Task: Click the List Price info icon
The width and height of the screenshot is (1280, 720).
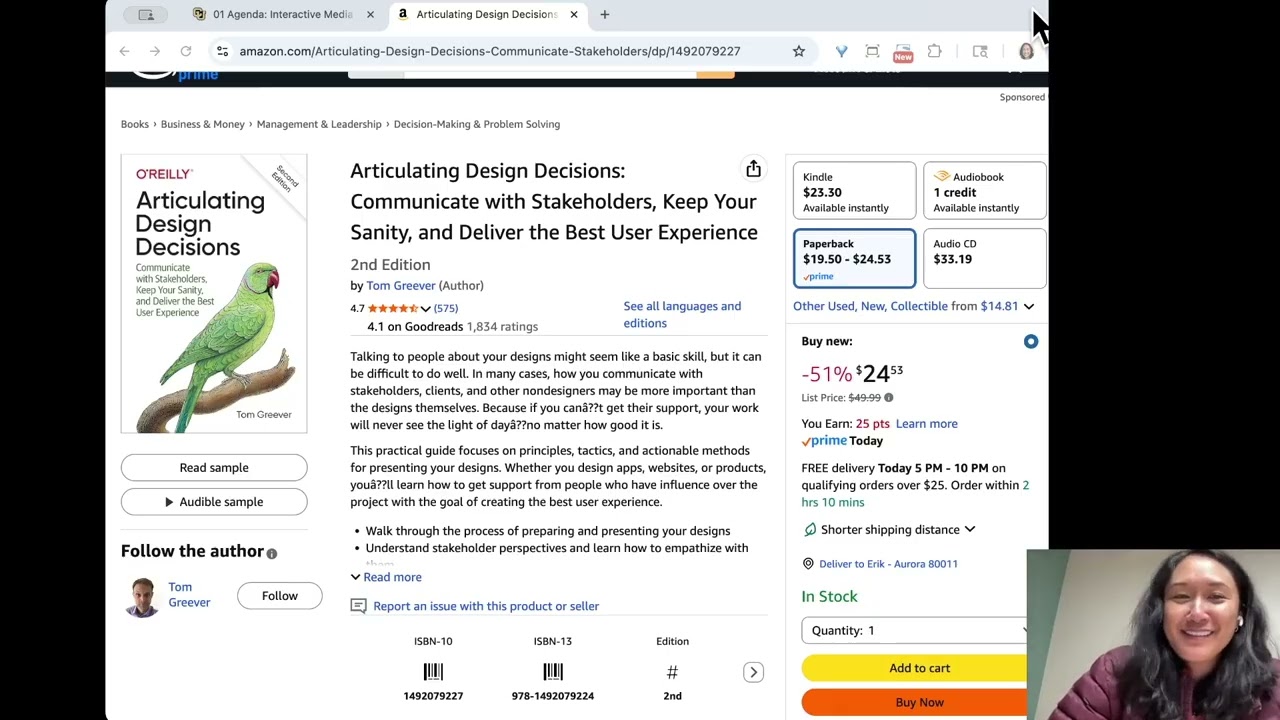Action: click(x=888, y=398)
